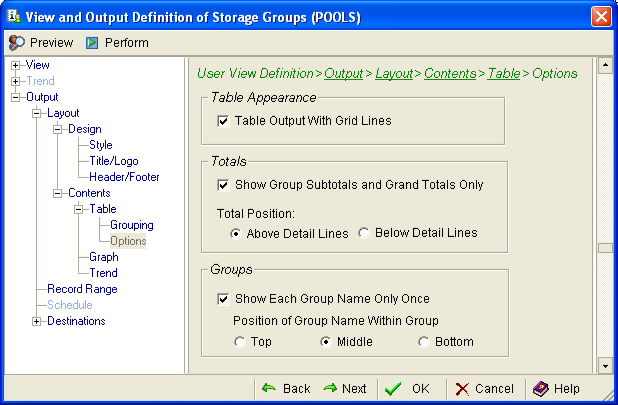Click the green Next arrow icon
Screen dimensions: 618x405
point(330,388)
